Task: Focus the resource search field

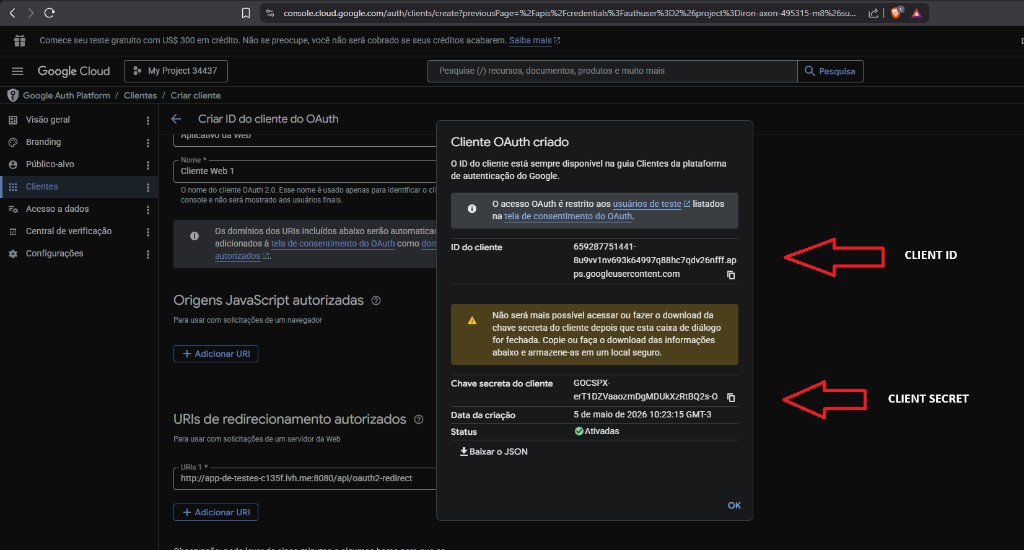Action: (612, 71)
